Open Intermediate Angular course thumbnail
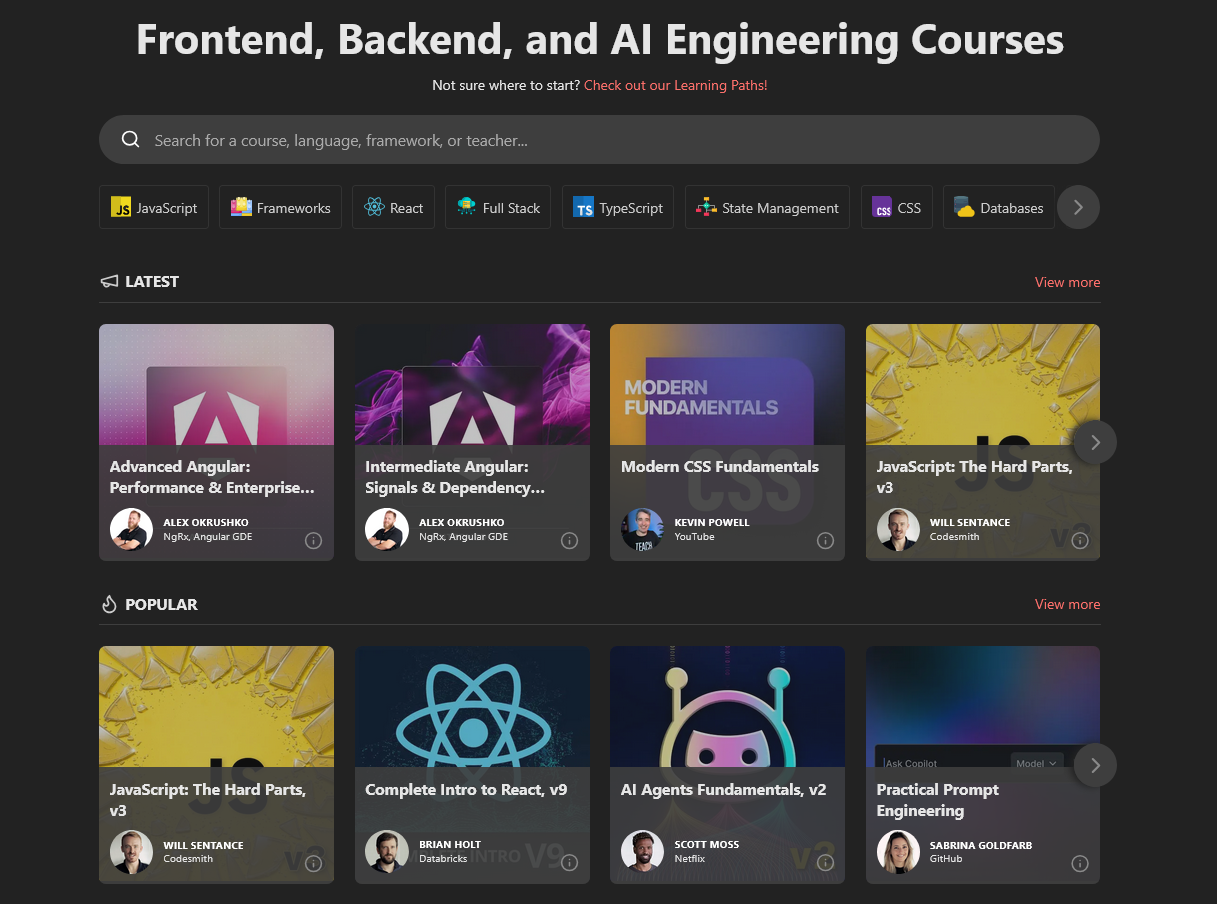1218x905 pixels. (472, 385)
